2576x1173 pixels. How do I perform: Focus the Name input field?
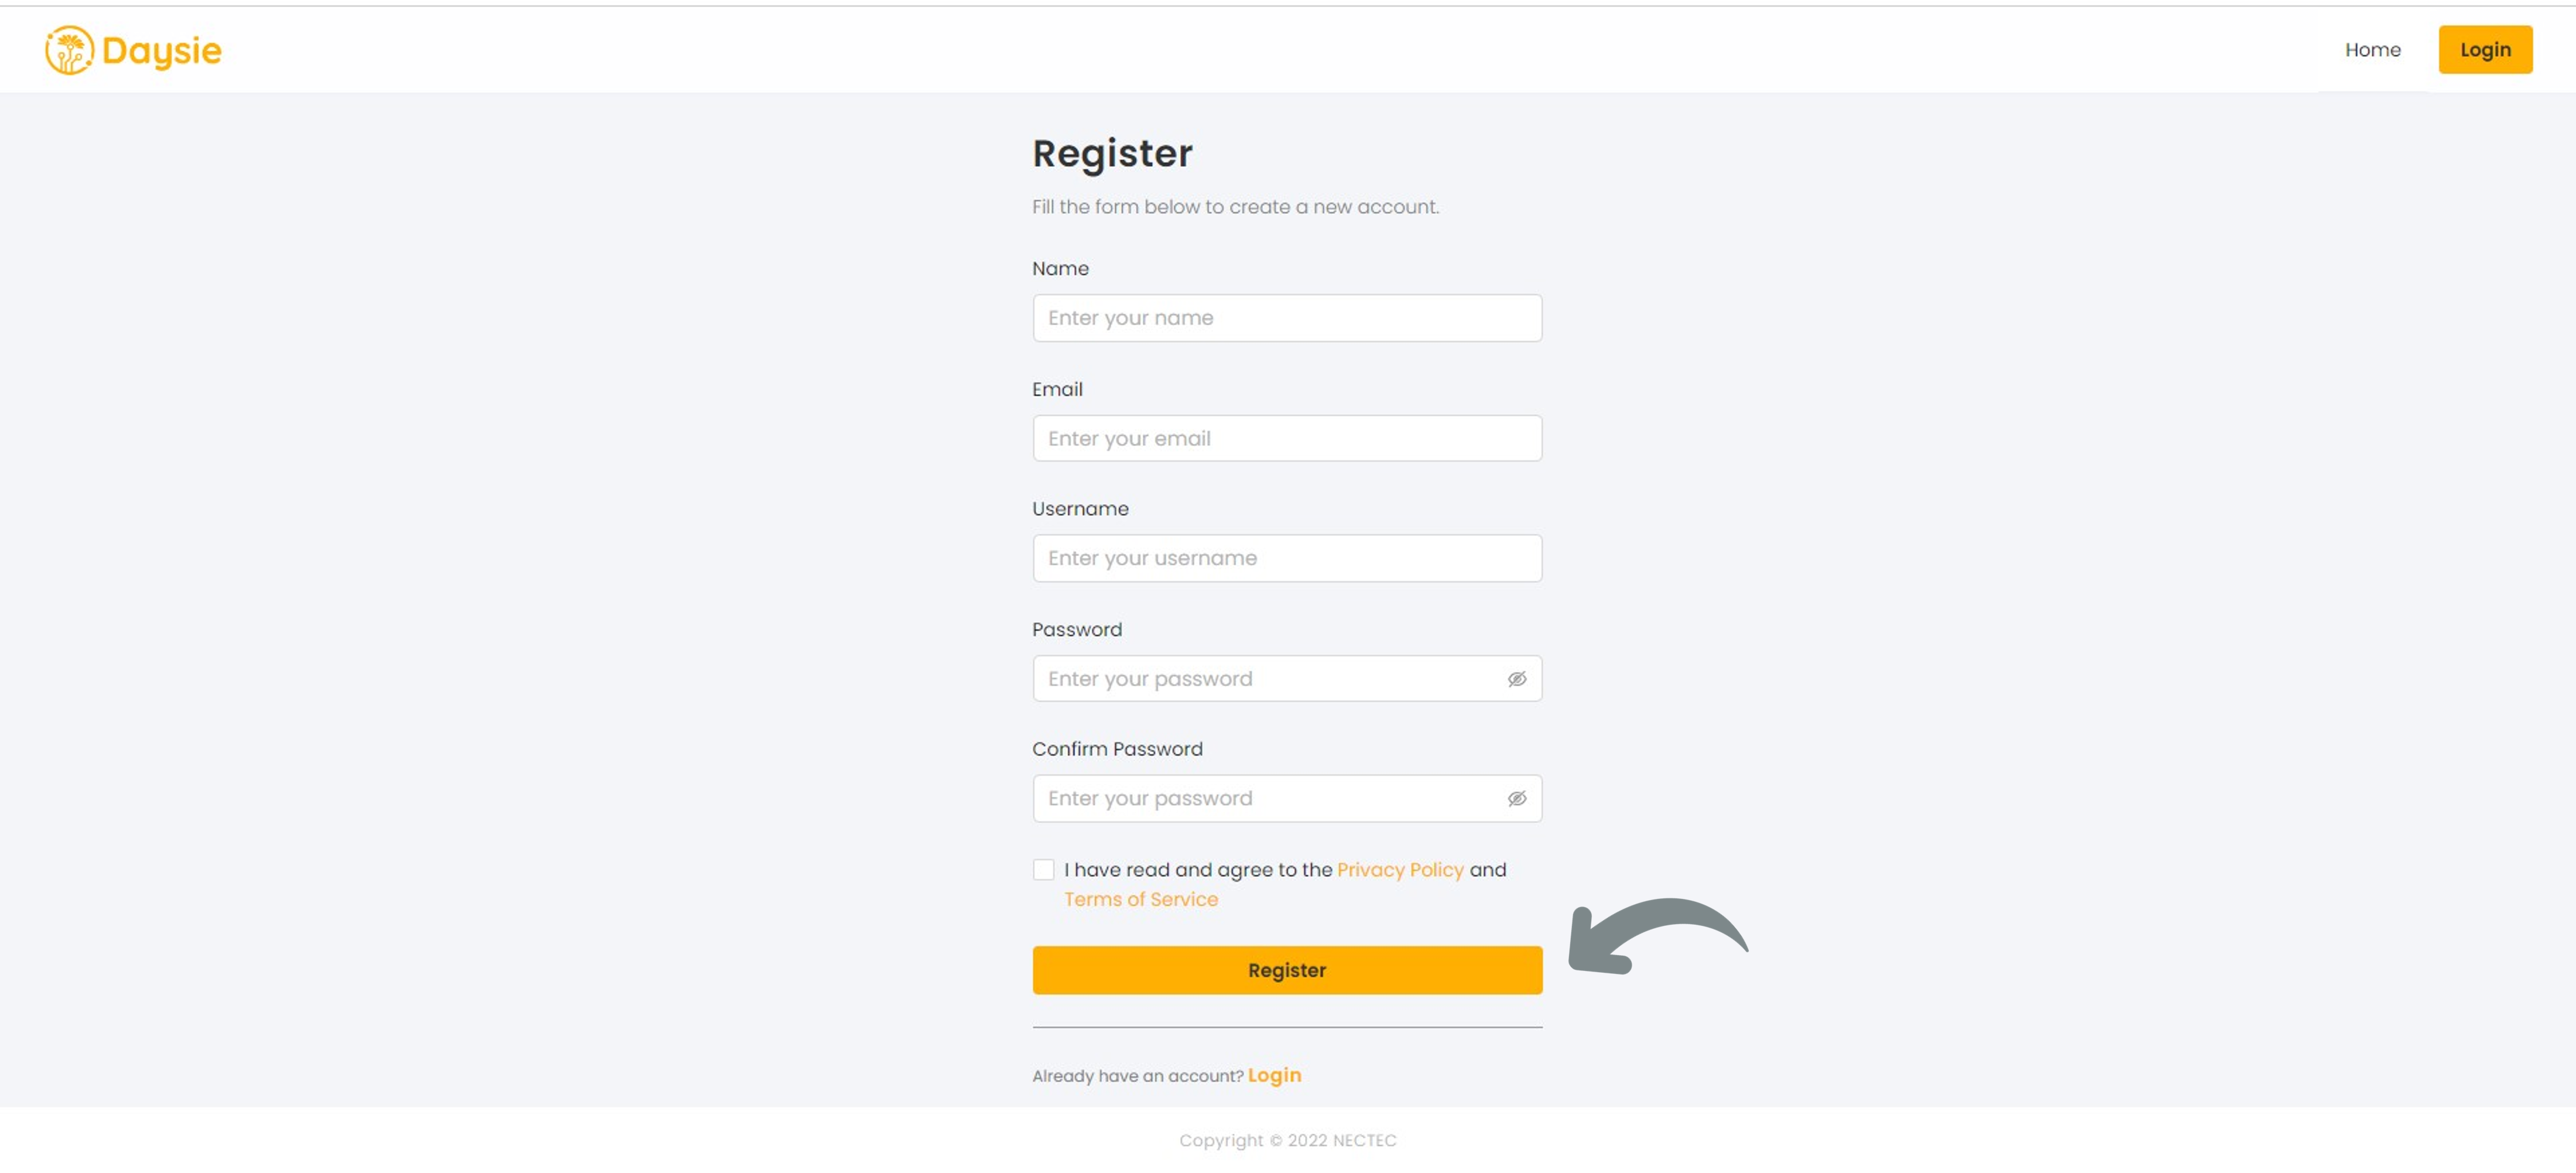pos(1286,318)
